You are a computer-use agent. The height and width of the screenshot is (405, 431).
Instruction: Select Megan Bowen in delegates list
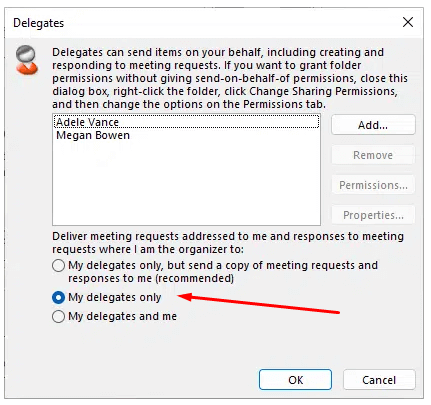(x=186, y=135)
